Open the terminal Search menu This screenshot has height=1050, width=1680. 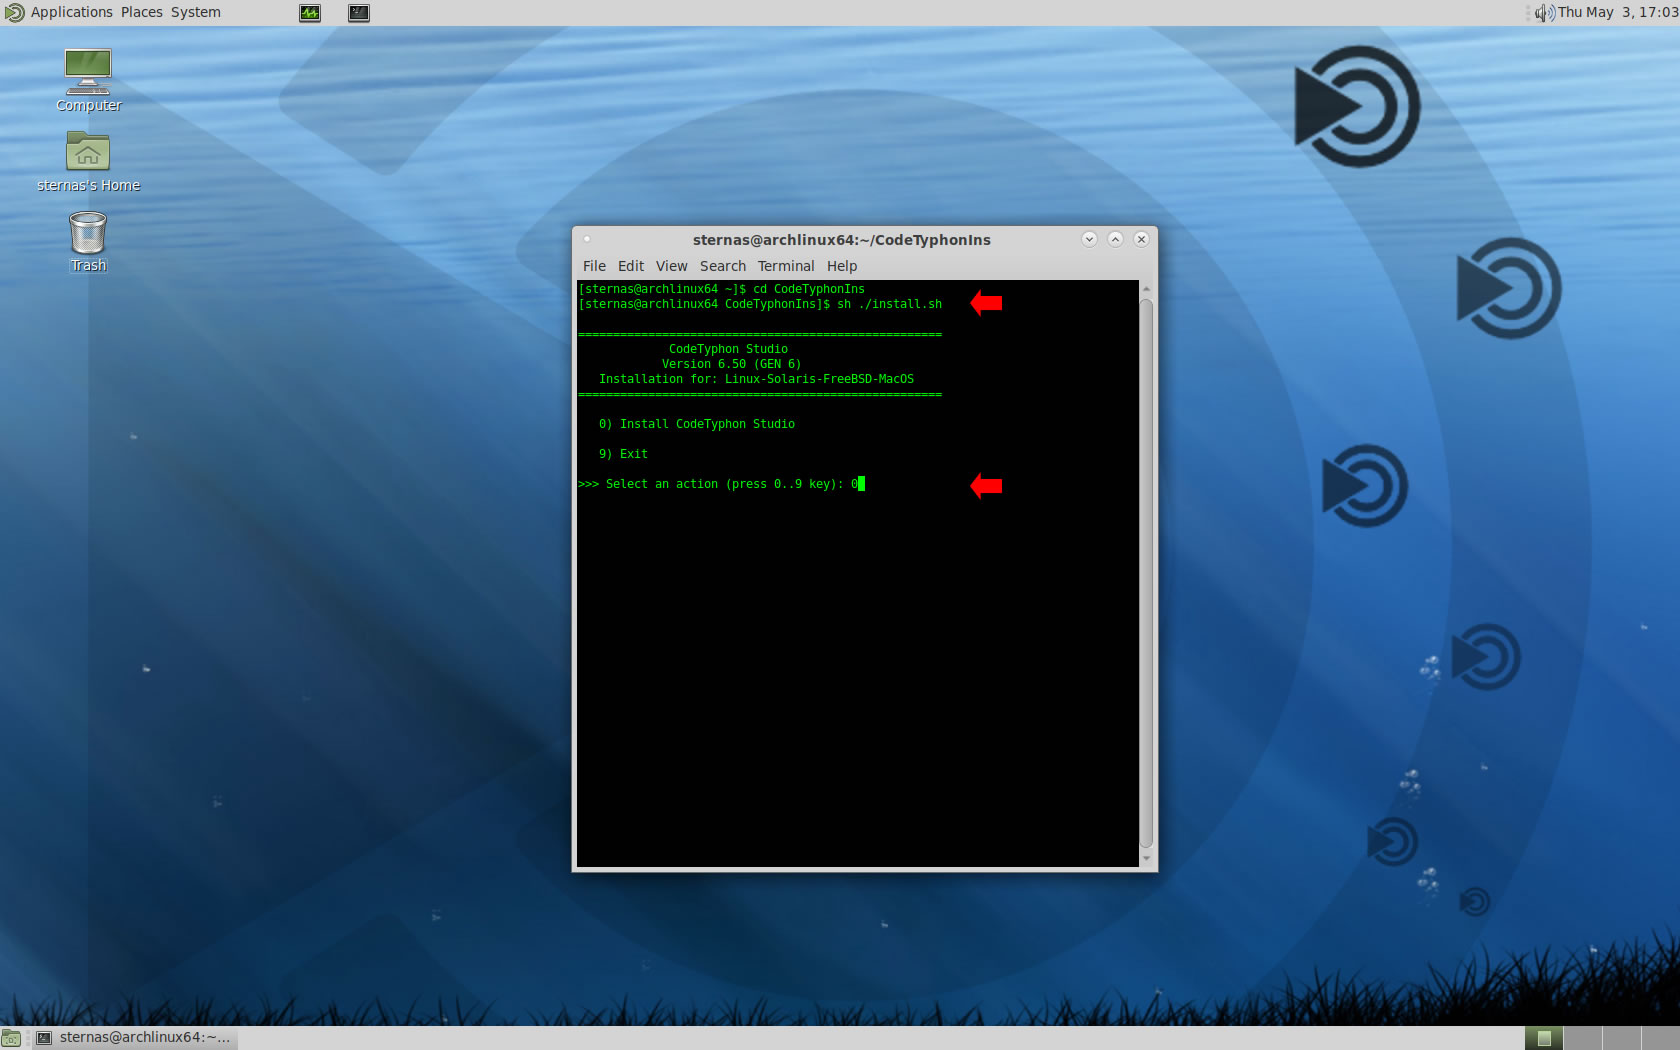723,266
